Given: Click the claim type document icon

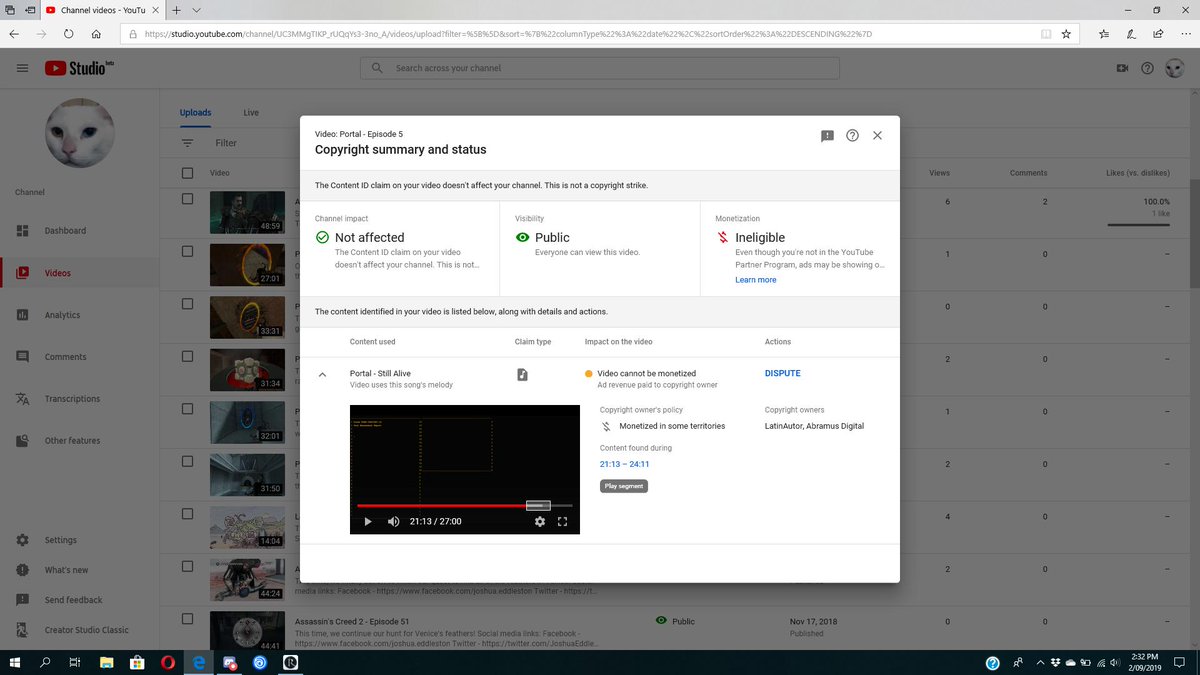Looking at the screenshot, I should pyautogui.click(x=522, y=374).
